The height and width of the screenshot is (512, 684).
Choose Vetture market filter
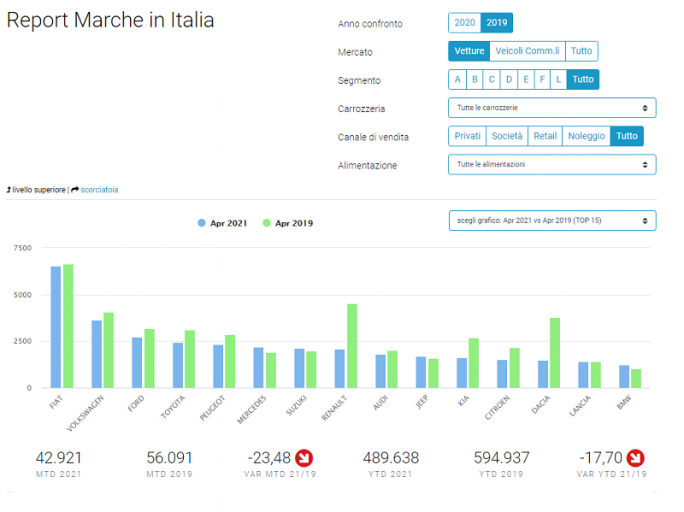[469, 51]
